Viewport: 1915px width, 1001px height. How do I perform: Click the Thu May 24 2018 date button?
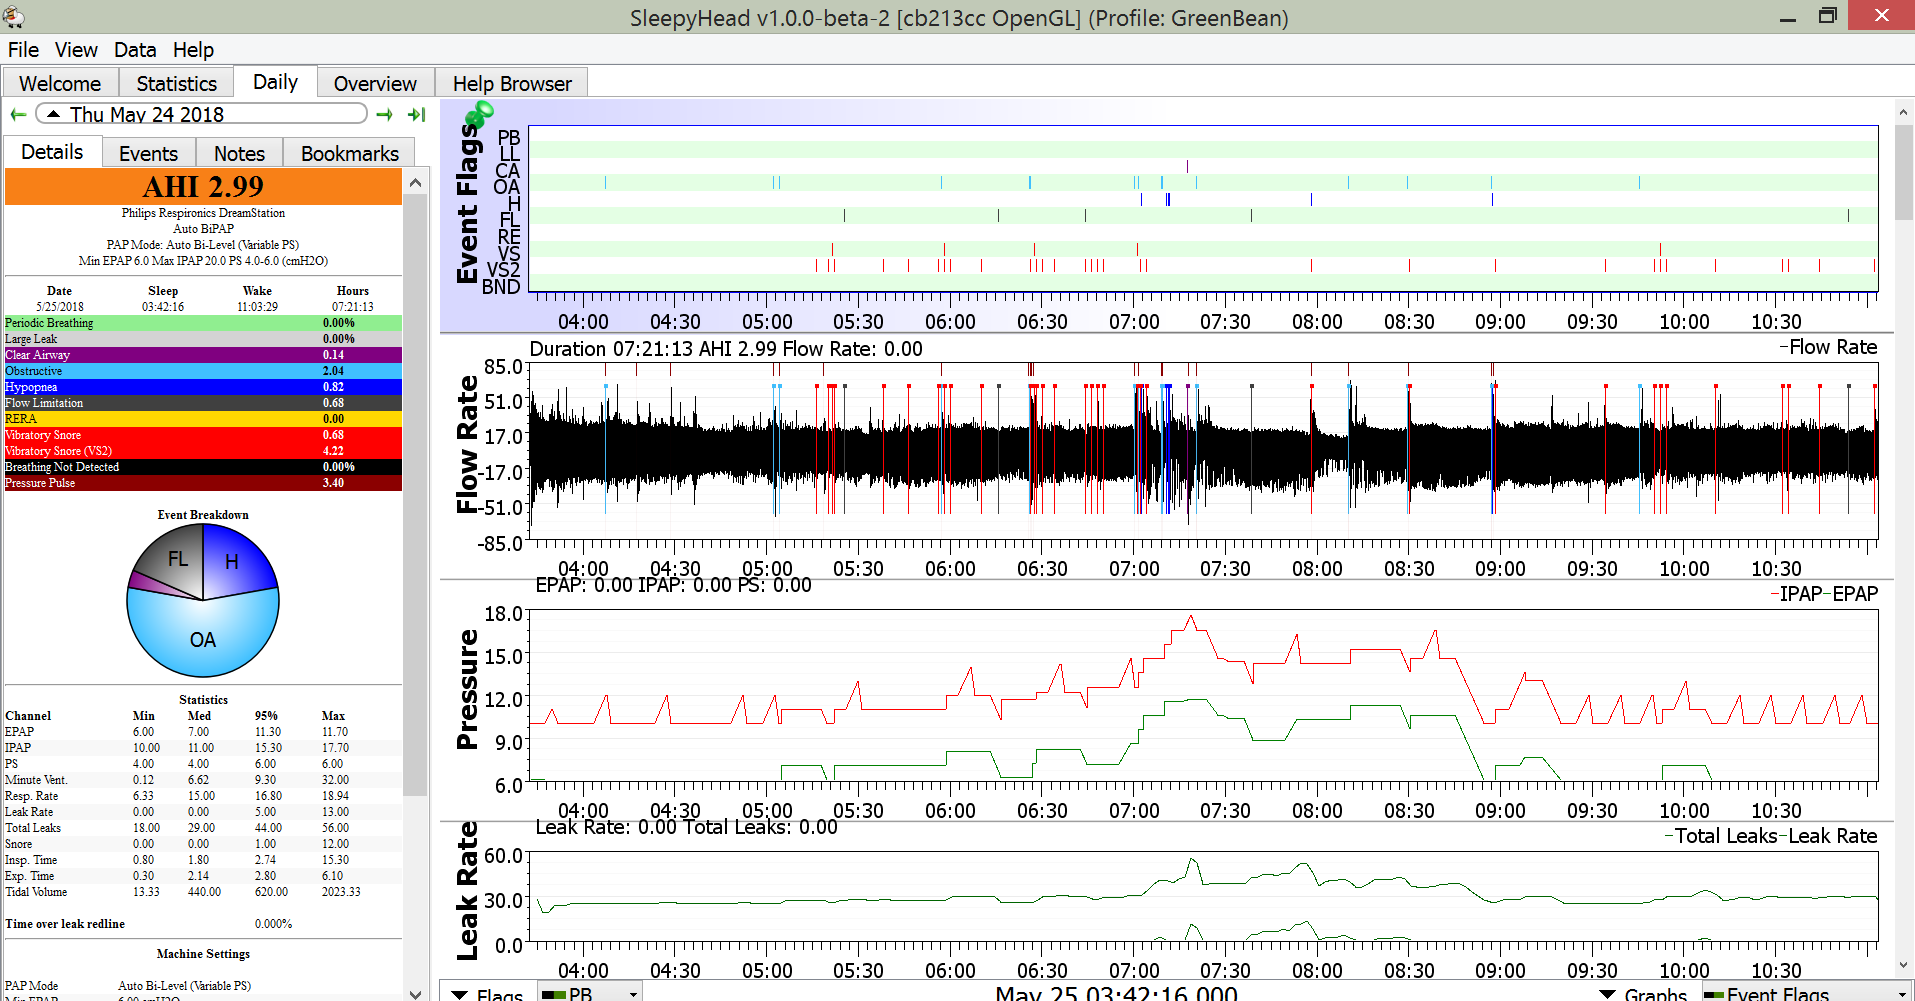[201, 114]
